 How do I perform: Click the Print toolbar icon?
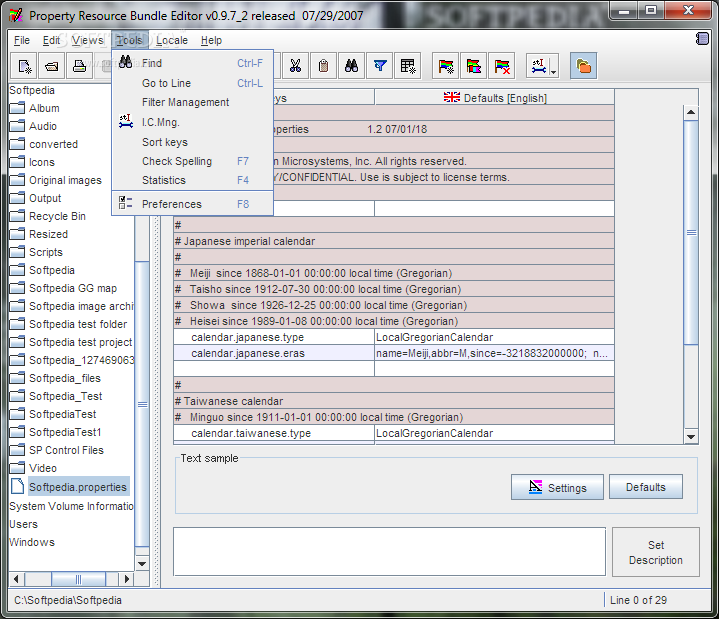(x=79, y=66)
